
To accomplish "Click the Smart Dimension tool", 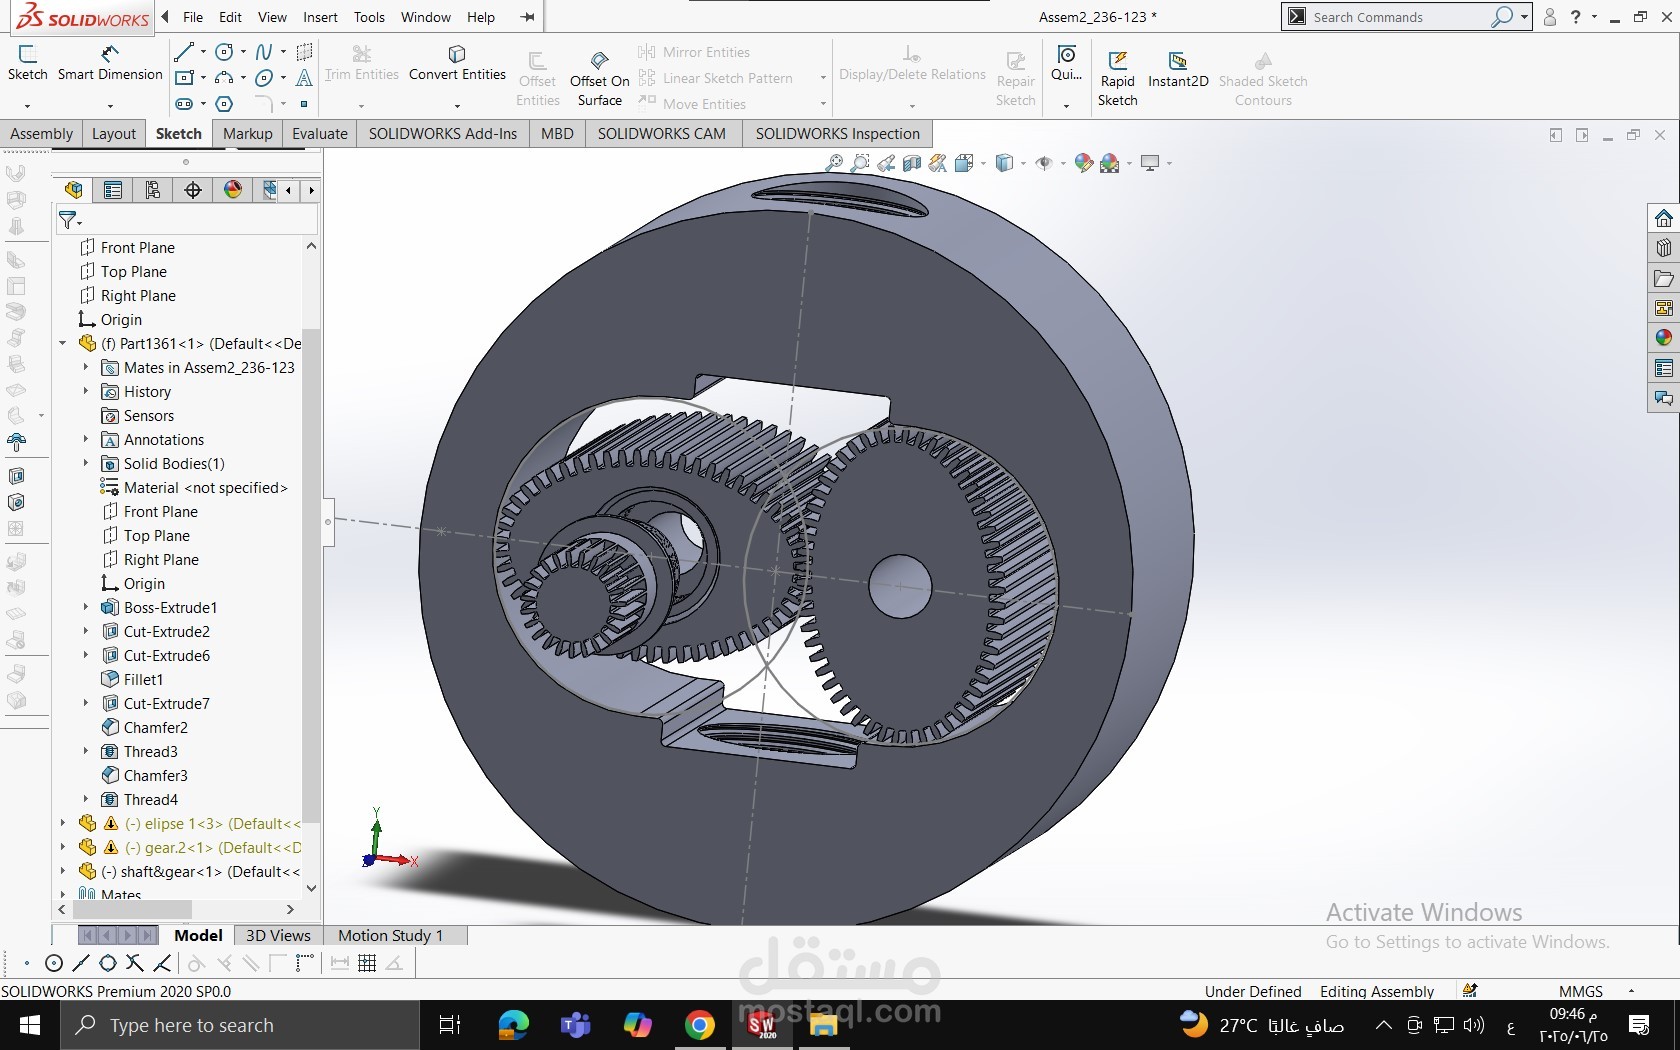I will 110,63.
